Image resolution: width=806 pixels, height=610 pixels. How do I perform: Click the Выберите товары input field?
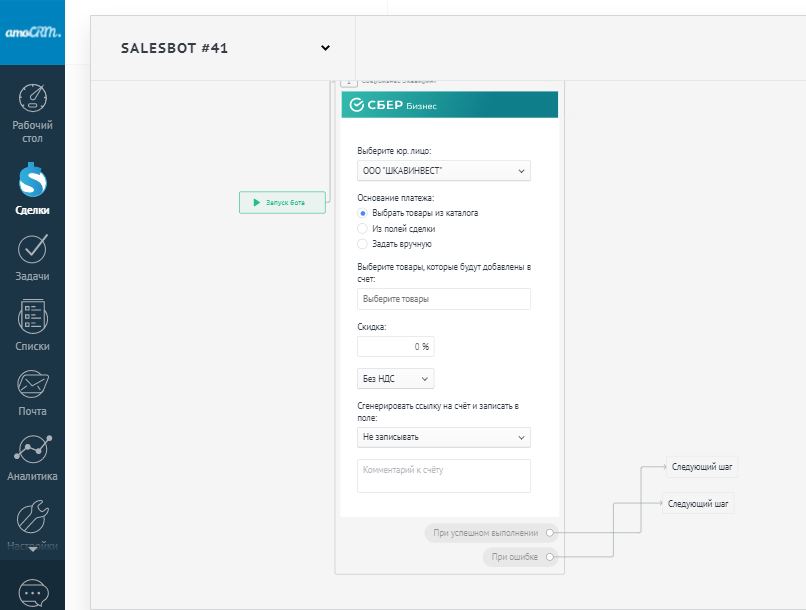pos(444,299)
